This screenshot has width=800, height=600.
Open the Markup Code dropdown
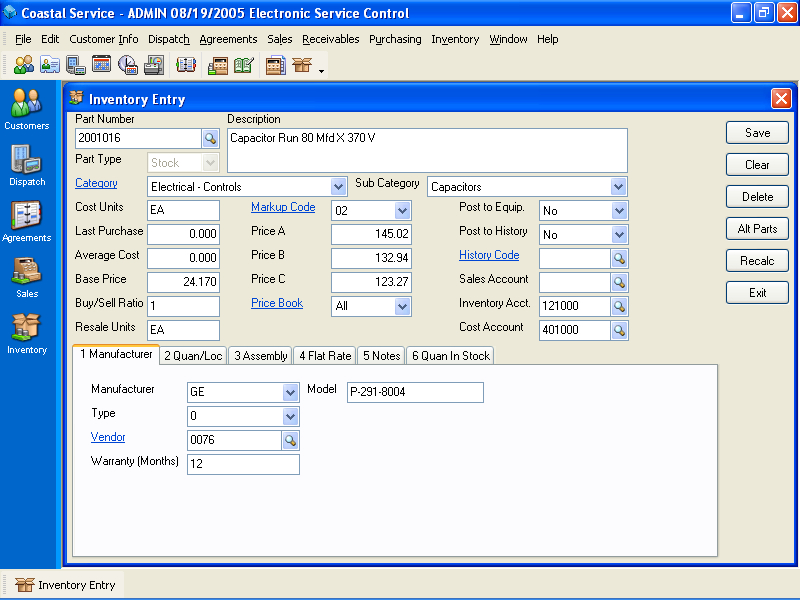(x=403, y=211)
